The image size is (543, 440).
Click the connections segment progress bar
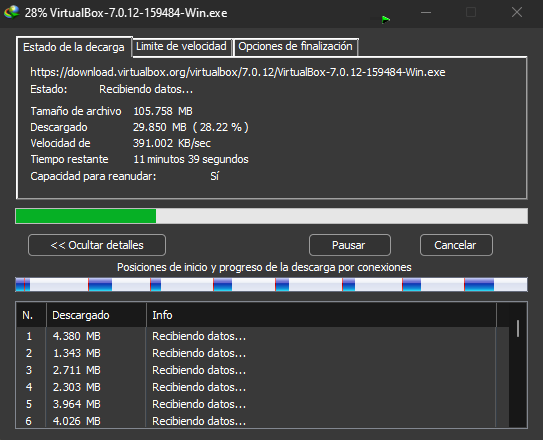click(272, 284)
